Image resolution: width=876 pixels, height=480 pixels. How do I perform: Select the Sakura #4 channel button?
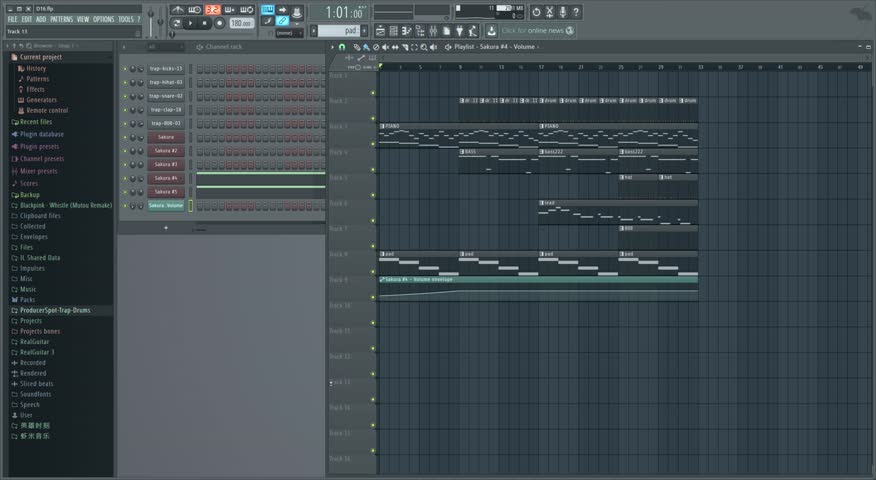point(166,178)
